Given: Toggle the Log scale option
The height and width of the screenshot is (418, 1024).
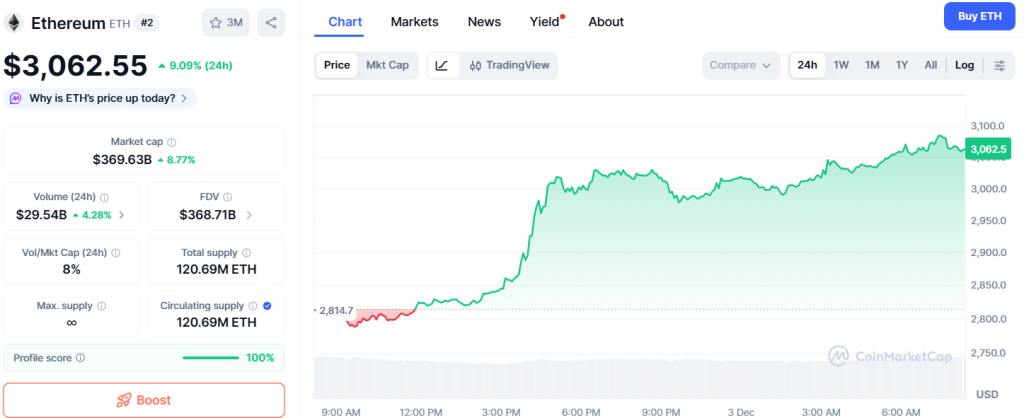Looking at the screenshot, I should 964,65.
